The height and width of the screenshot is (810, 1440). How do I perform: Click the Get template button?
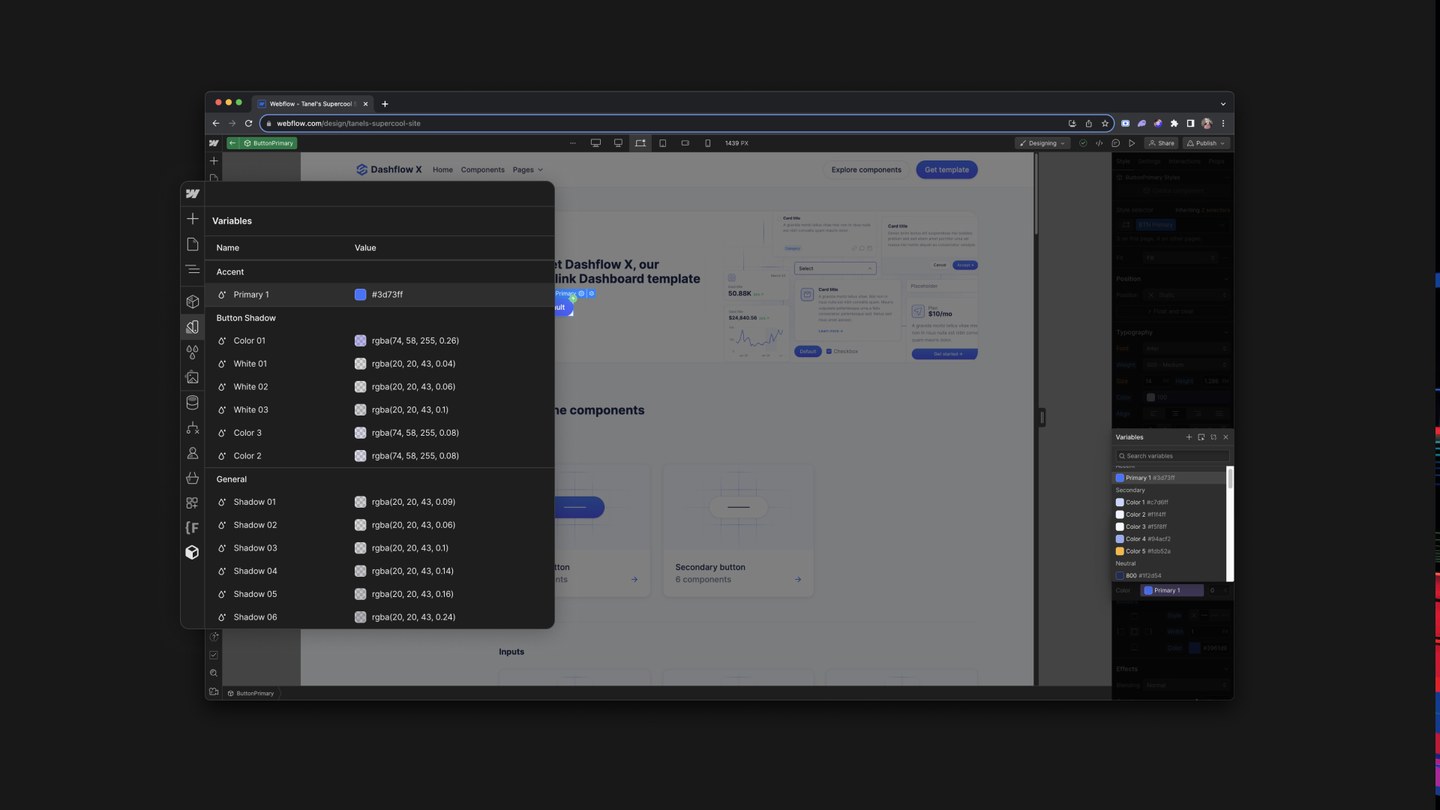[x=945, y=169]
